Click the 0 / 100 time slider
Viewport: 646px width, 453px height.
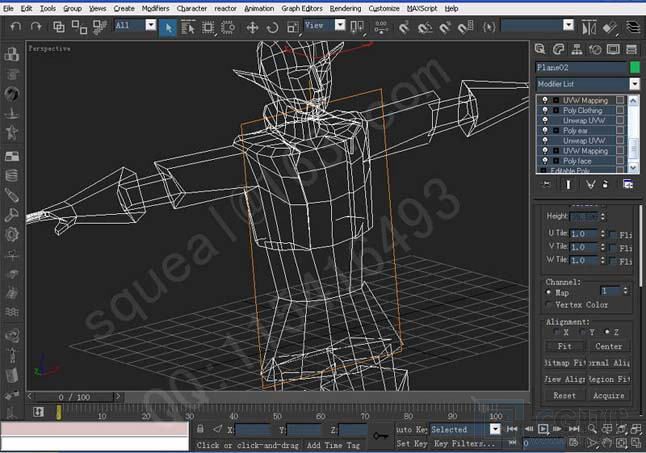(x=74, y=397)
